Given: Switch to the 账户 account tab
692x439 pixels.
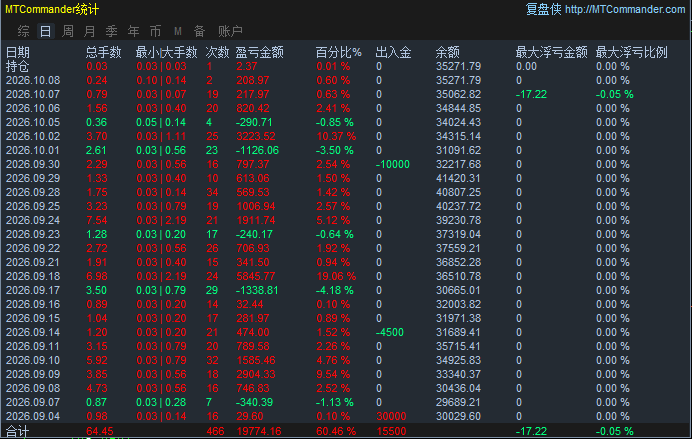Looking at the screenshot, I should 230,31.
